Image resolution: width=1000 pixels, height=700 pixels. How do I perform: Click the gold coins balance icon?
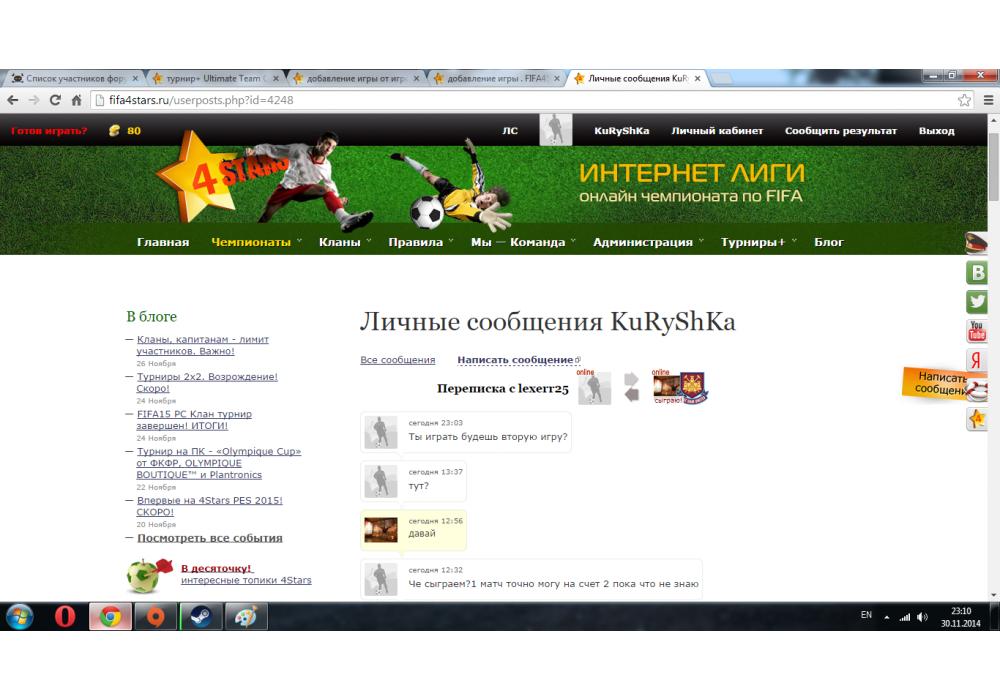pyautogui.click(x=115, y=131)
